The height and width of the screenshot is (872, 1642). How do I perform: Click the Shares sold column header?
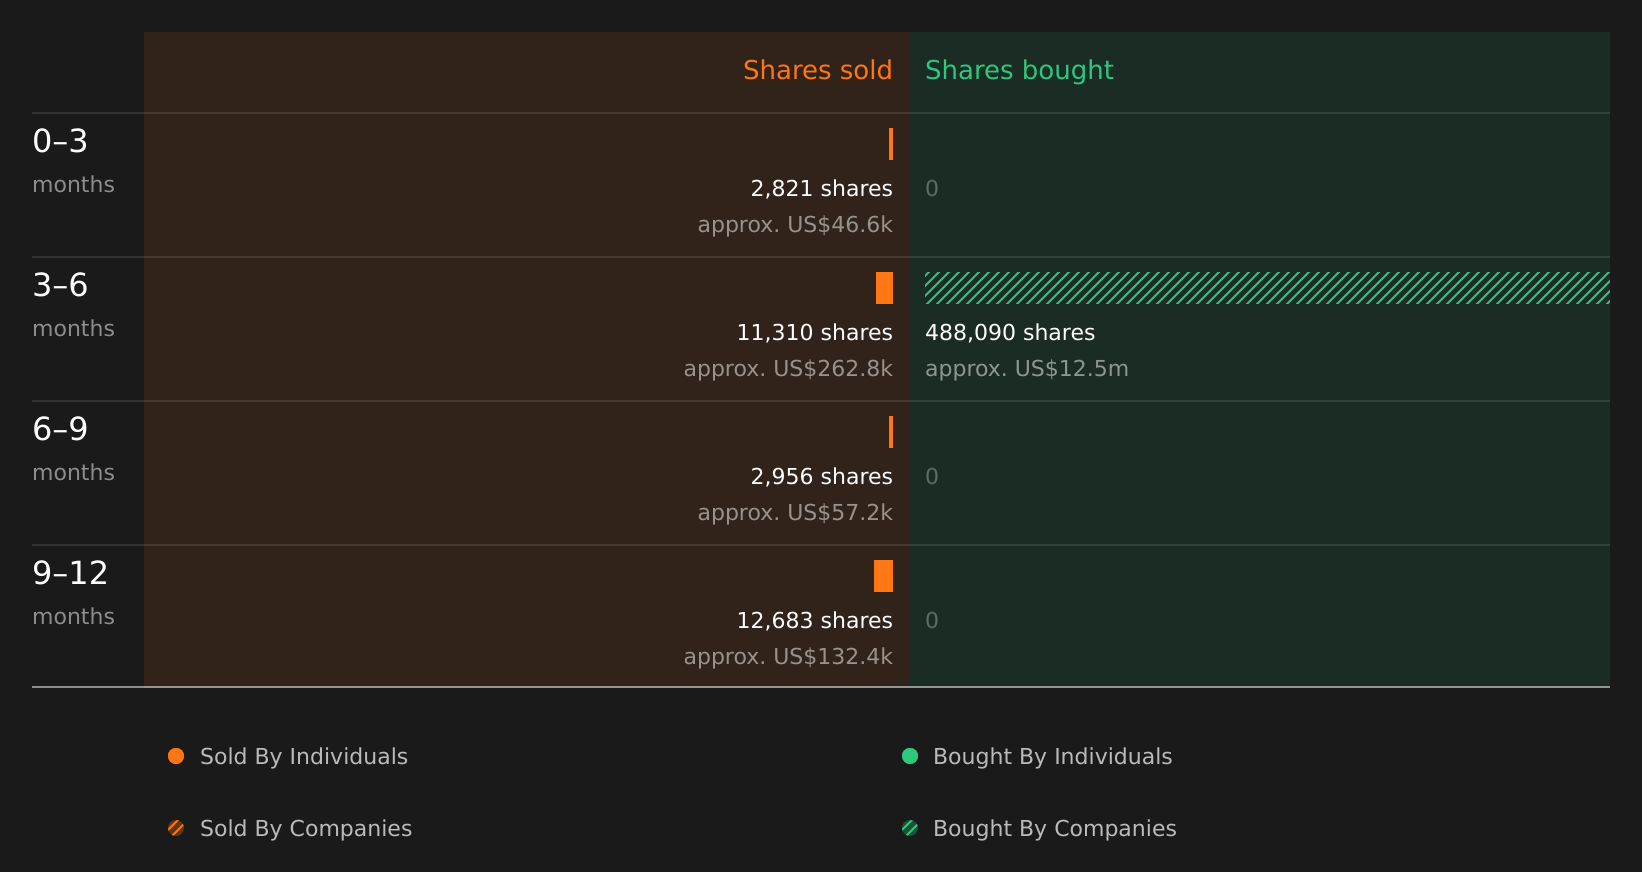[817, 70]
